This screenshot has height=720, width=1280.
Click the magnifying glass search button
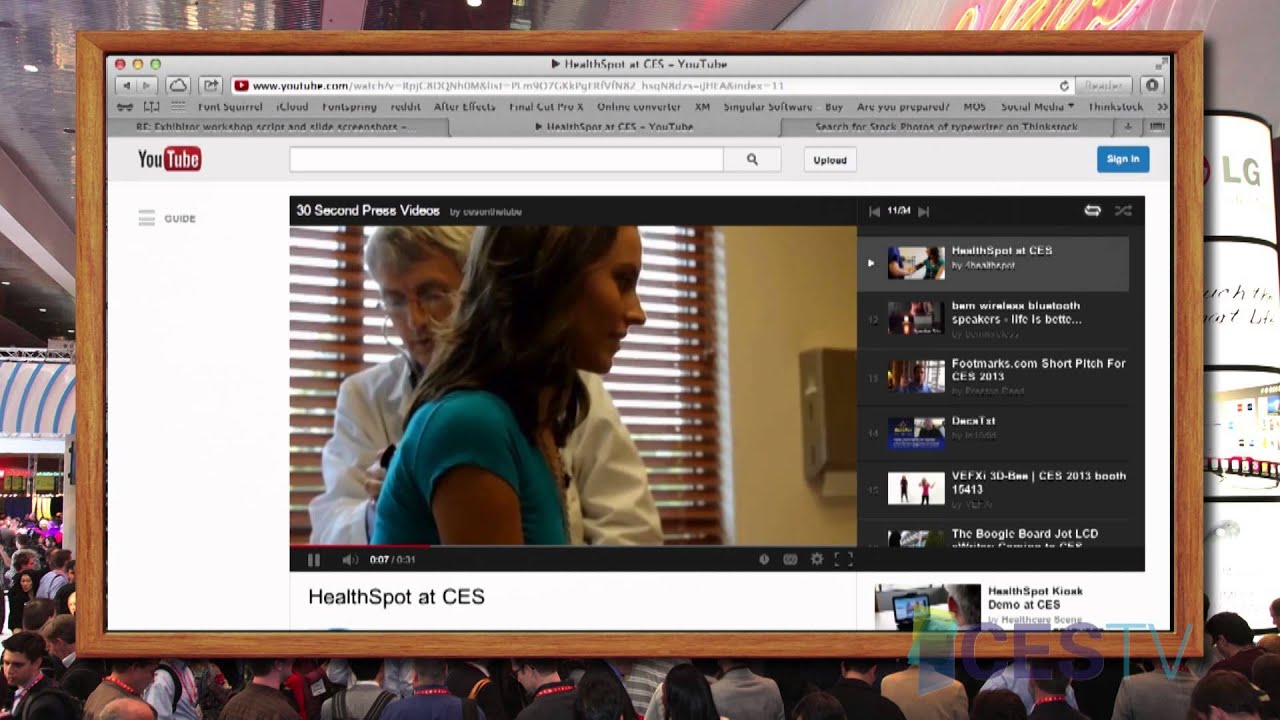[752, 160]
